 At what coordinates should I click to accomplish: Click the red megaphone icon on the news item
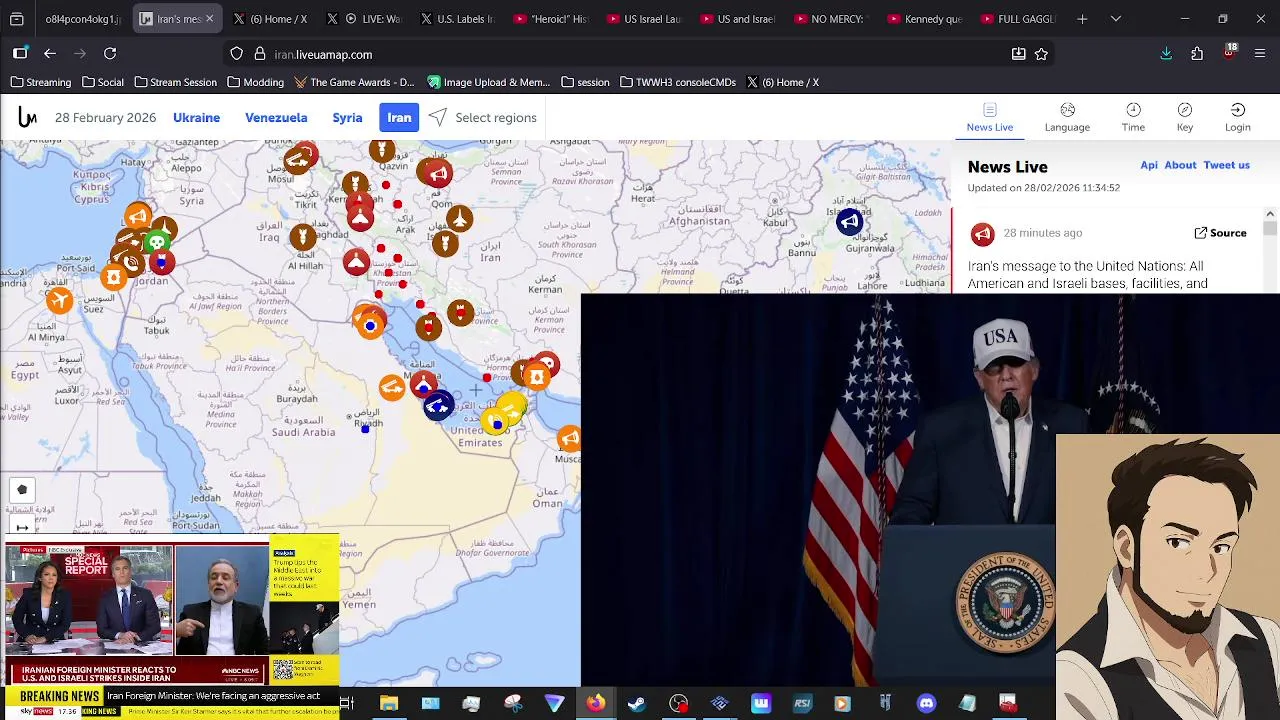982,233
